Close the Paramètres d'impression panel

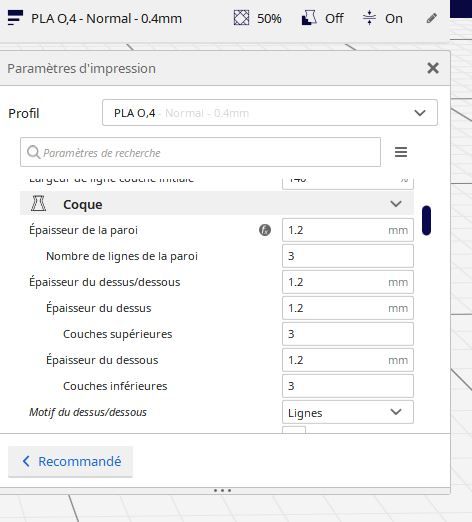coord(433,68)
